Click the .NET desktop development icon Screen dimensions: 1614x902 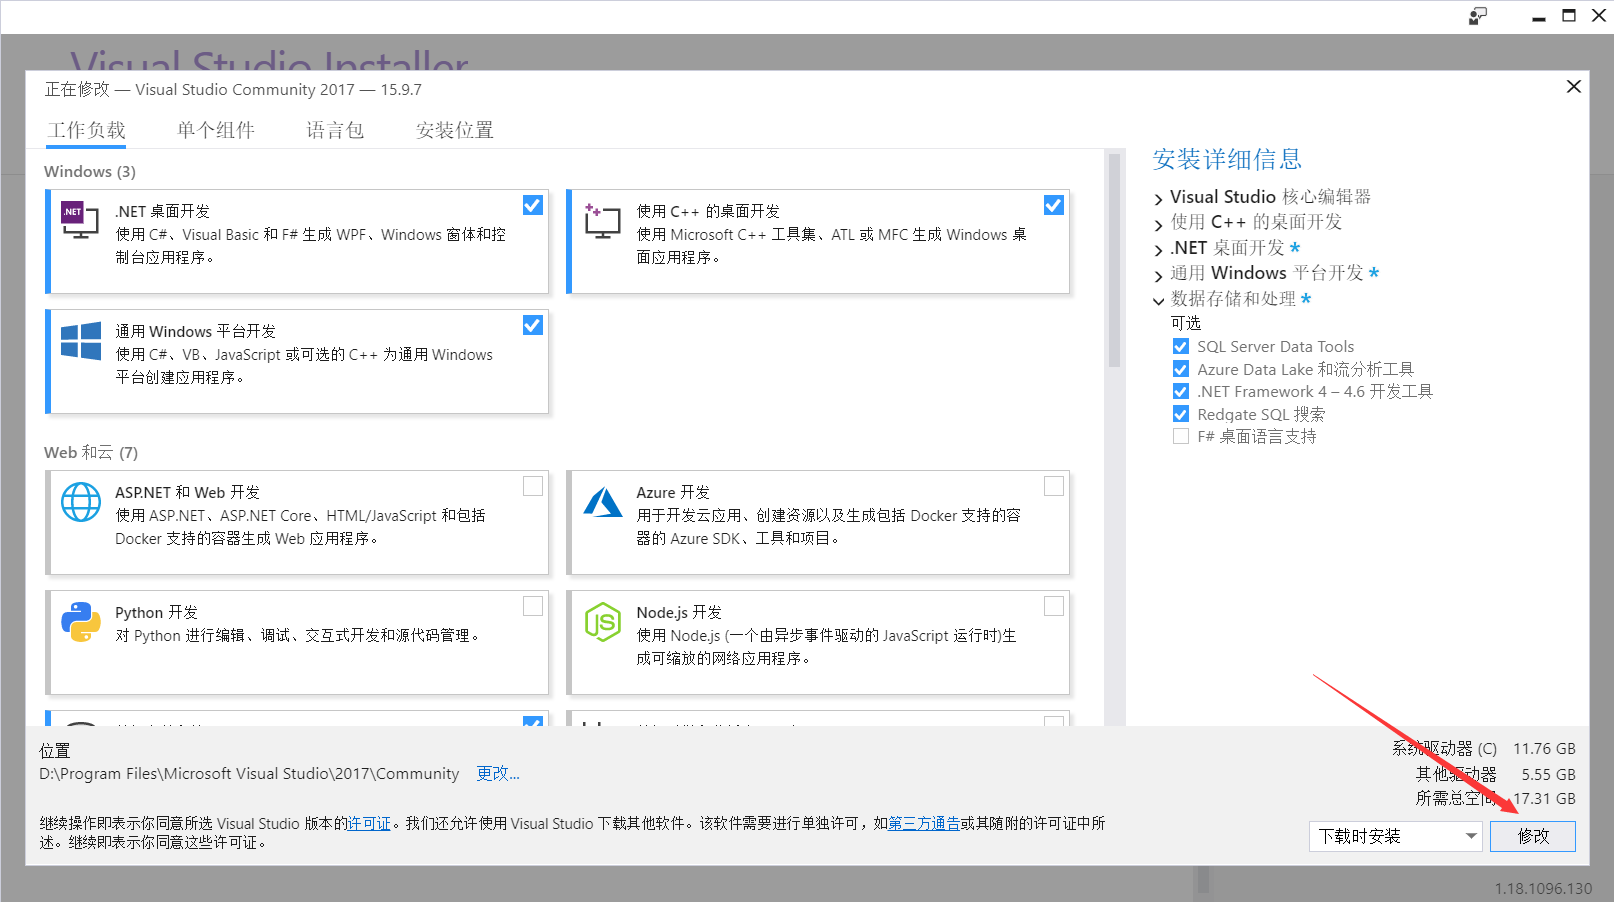point(80,219)
